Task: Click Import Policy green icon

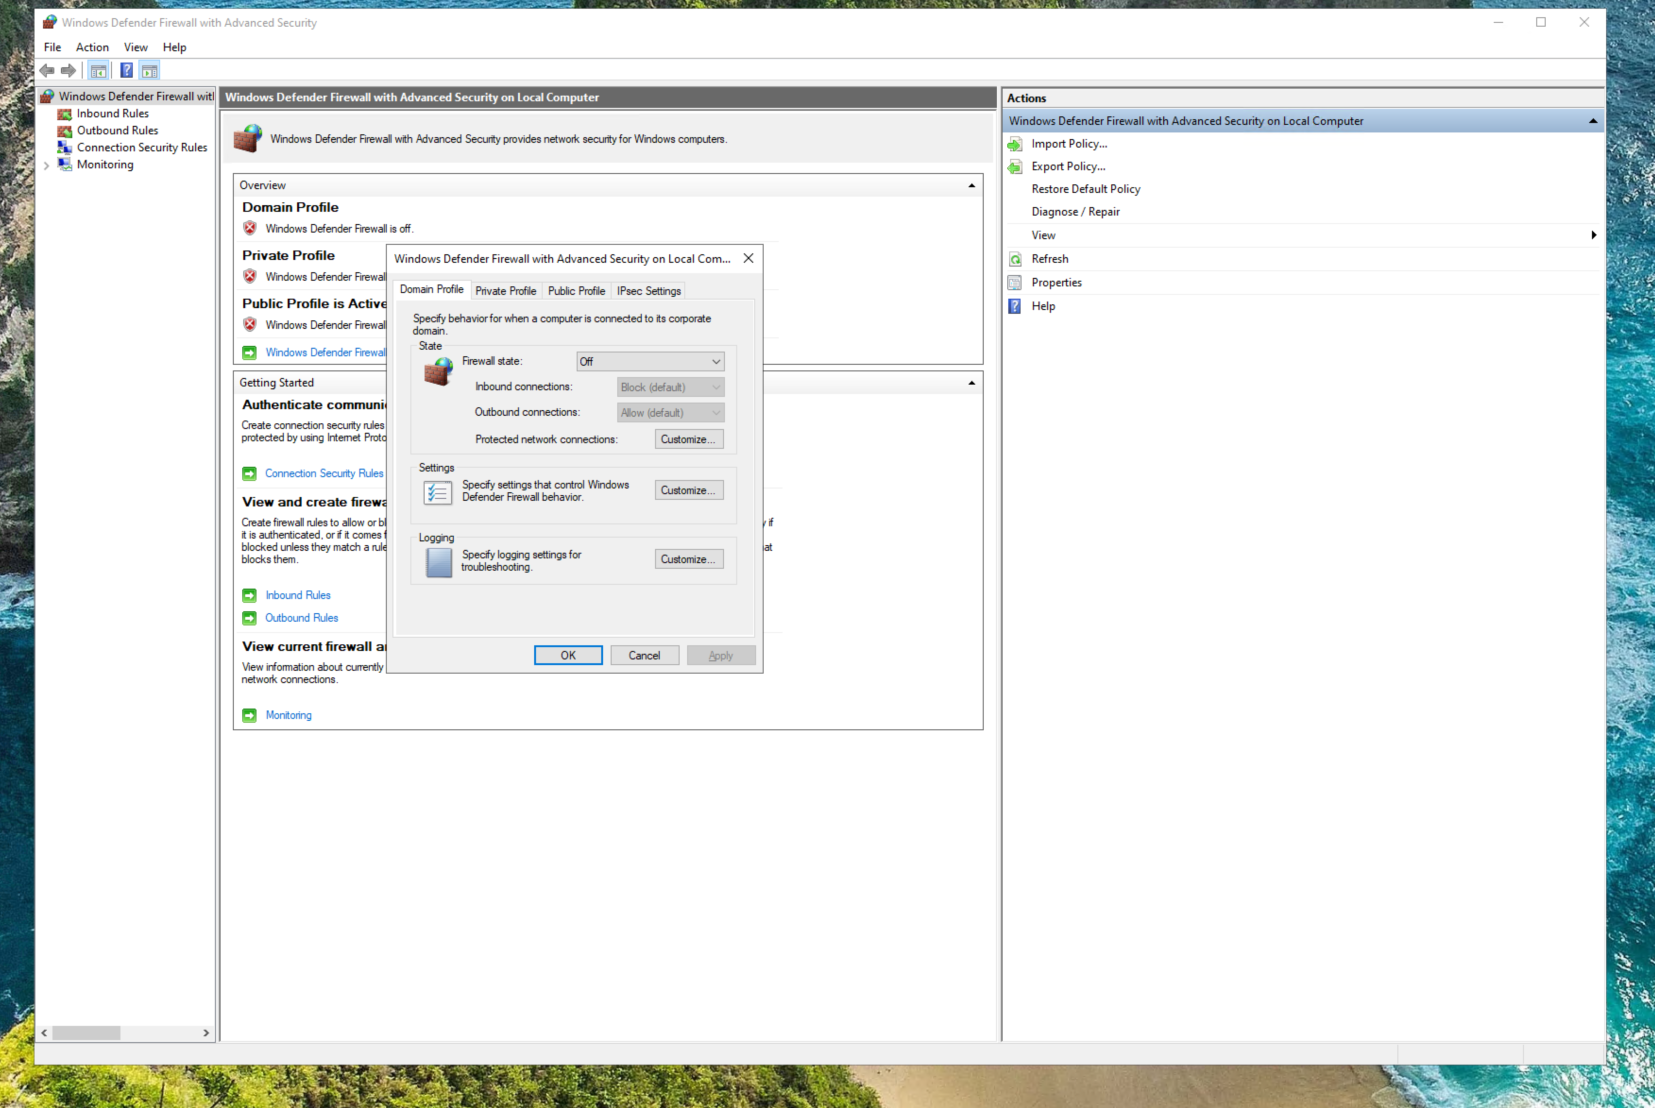Action: coord(1015,144)
